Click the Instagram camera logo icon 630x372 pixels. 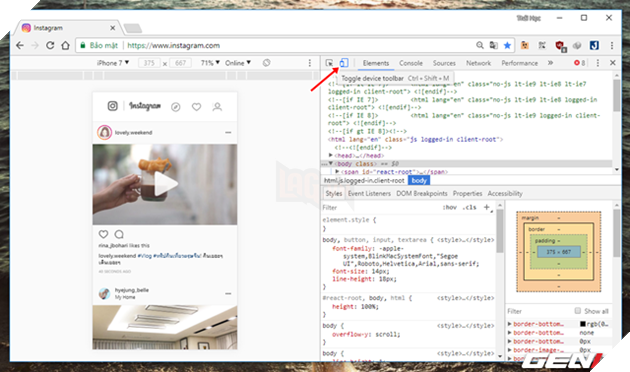pos(112,106)
